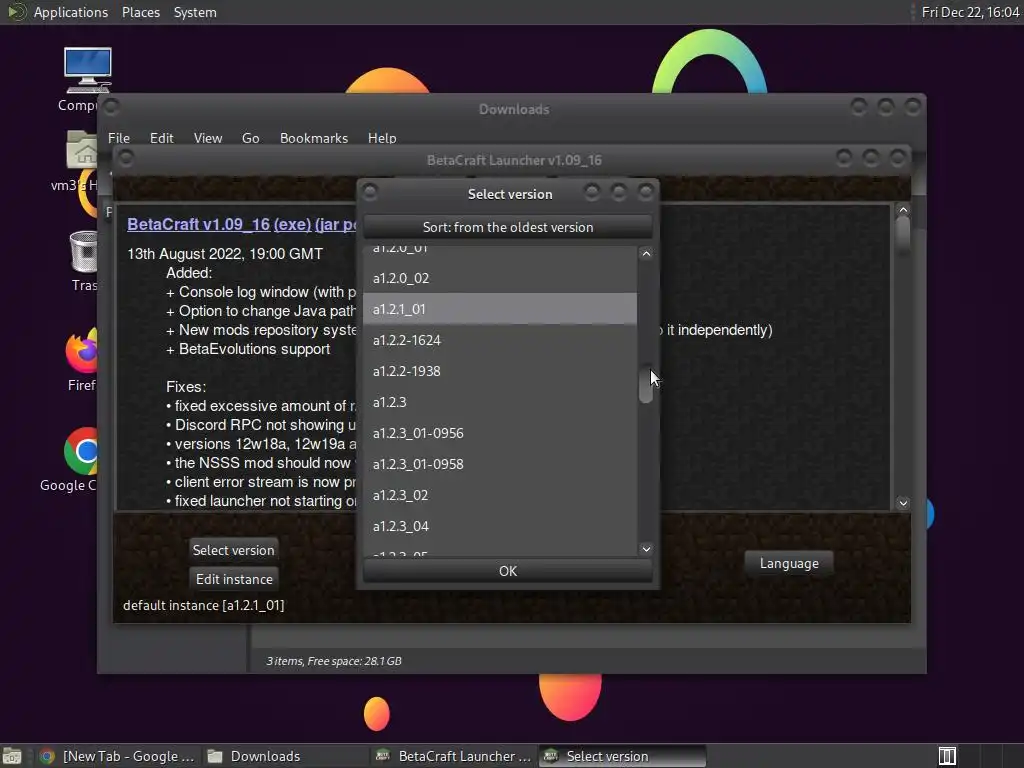Click the (exe) download link

click(292, 224)
